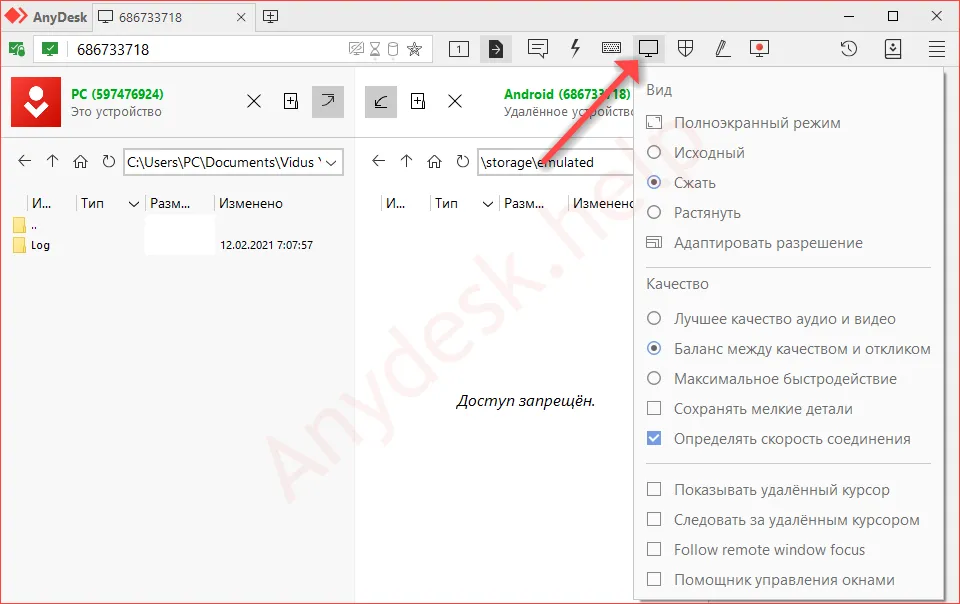Sort PC files by Тип column
Viewport: 960px width, 604px height.
(92, 203)
